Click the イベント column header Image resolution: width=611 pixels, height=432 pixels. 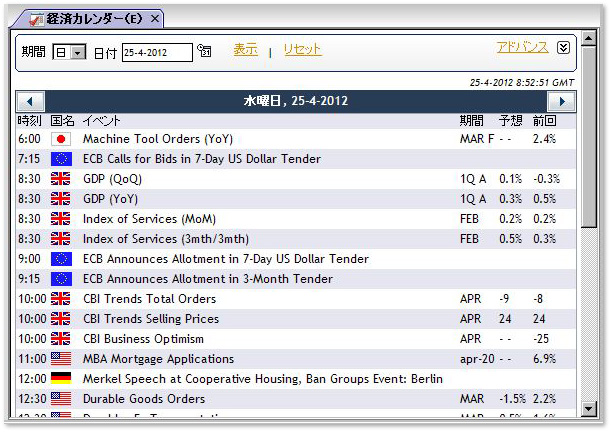pyautogui.click(x=101, y=121)
